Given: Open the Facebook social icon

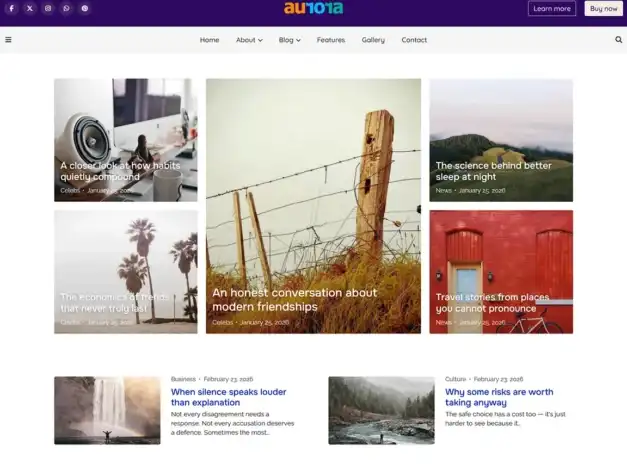Looking at the screenshot, I should tap(12, 8).
